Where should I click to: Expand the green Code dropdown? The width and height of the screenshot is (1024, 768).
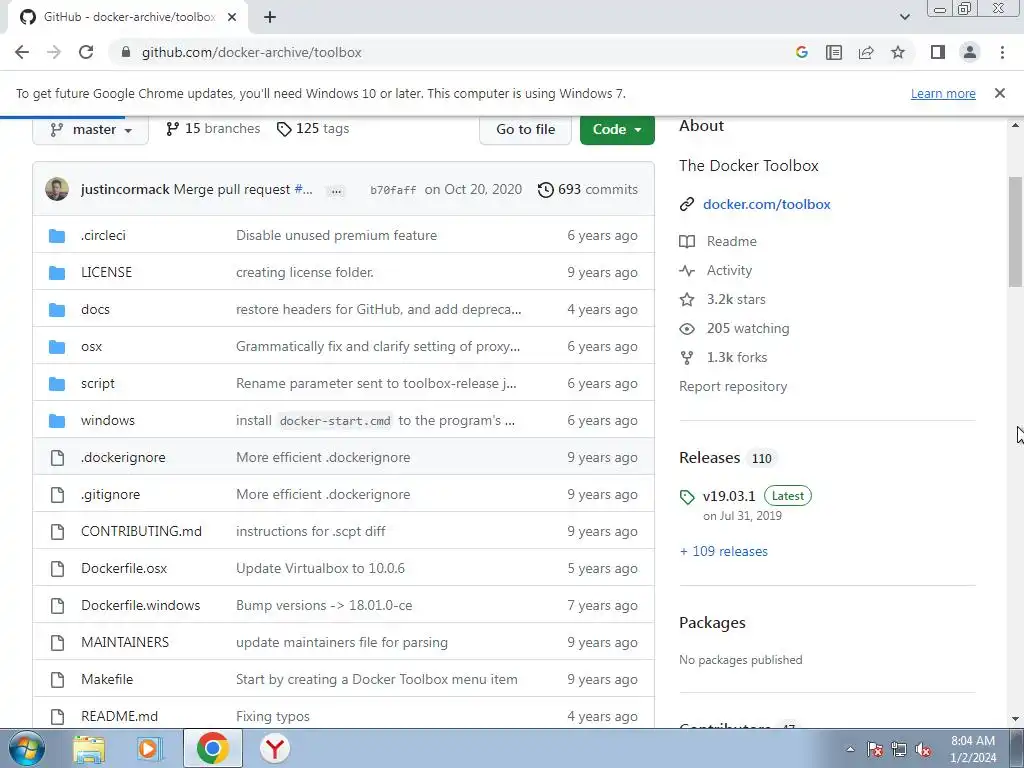[617, 129]
